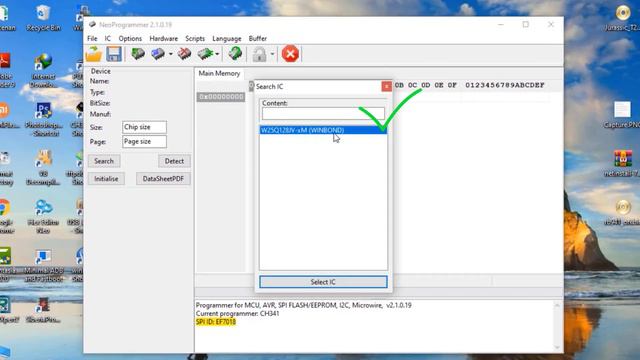Screen dimensions: 640x360
Task: Click the SPI ID: EF7018 log line
Action: click(216, 322)
